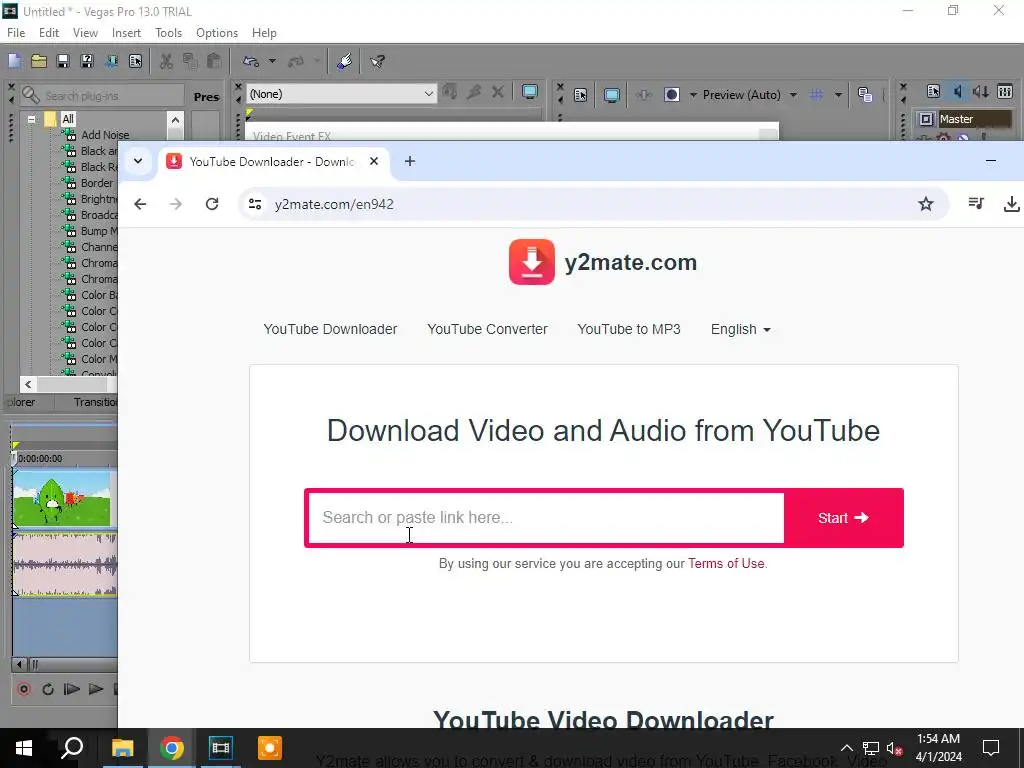Open Master Bus audio properties icon
Image resolution: width=1024 pixels, height=768 pixels.
[933, 91]
